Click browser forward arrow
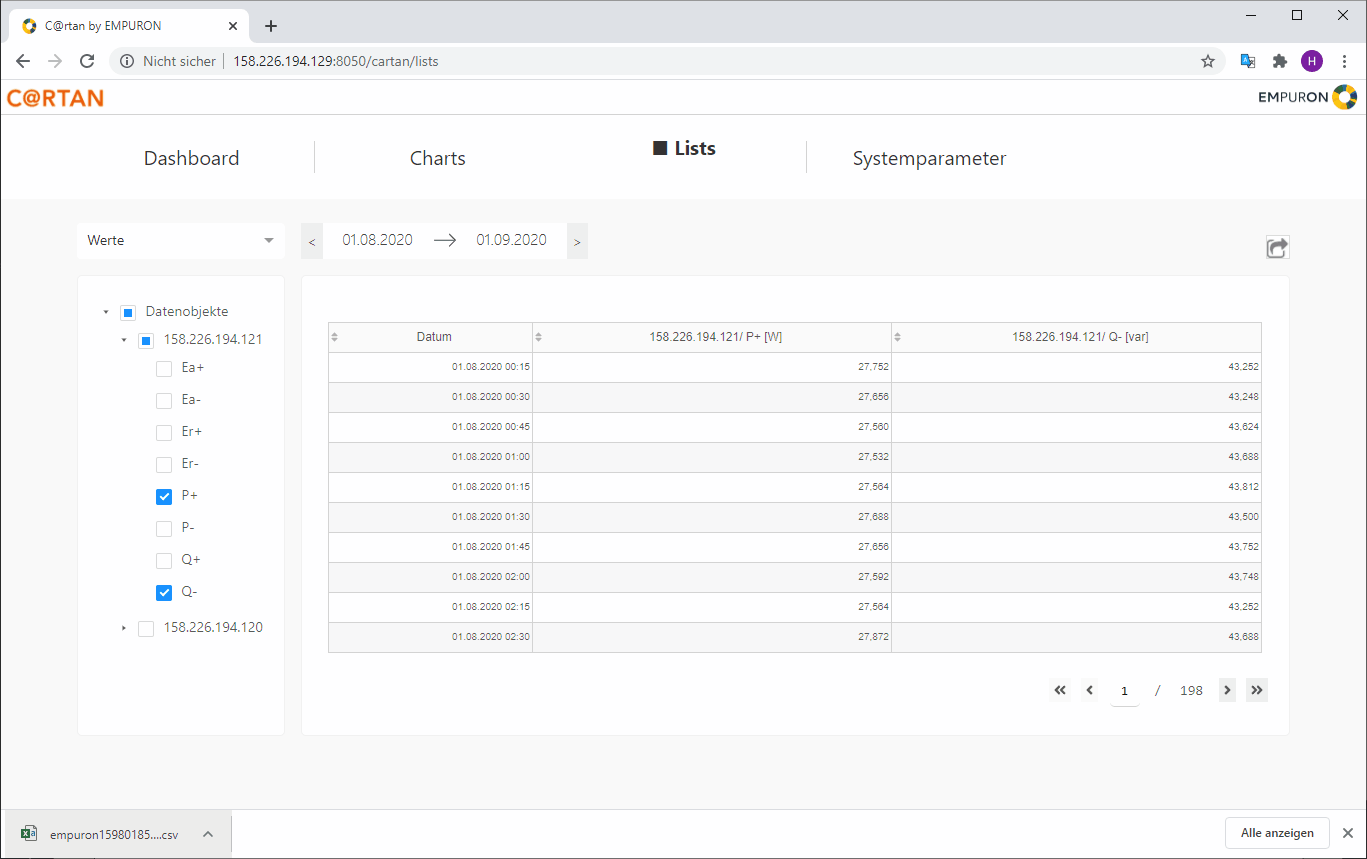Image resolution: width=1367 pixels, height=859 pixels. [x=55, y=61]
